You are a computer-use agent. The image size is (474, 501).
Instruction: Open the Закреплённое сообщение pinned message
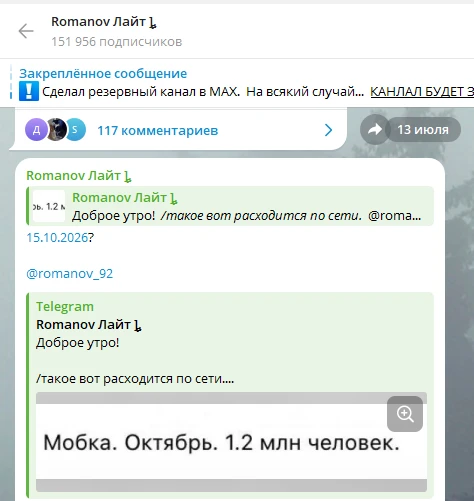(x=103, y=73)
